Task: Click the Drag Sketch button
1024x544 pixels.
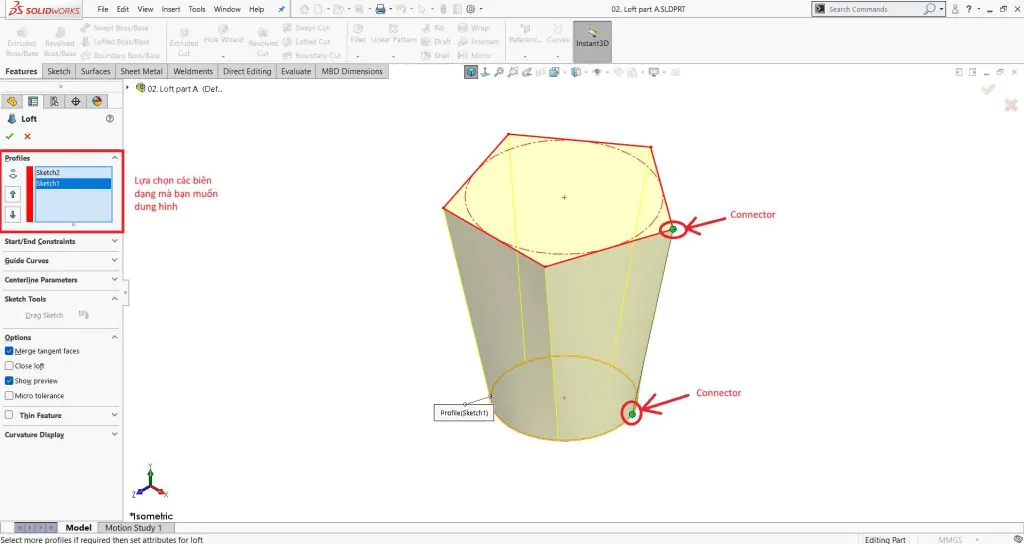Action: [44, 315]
